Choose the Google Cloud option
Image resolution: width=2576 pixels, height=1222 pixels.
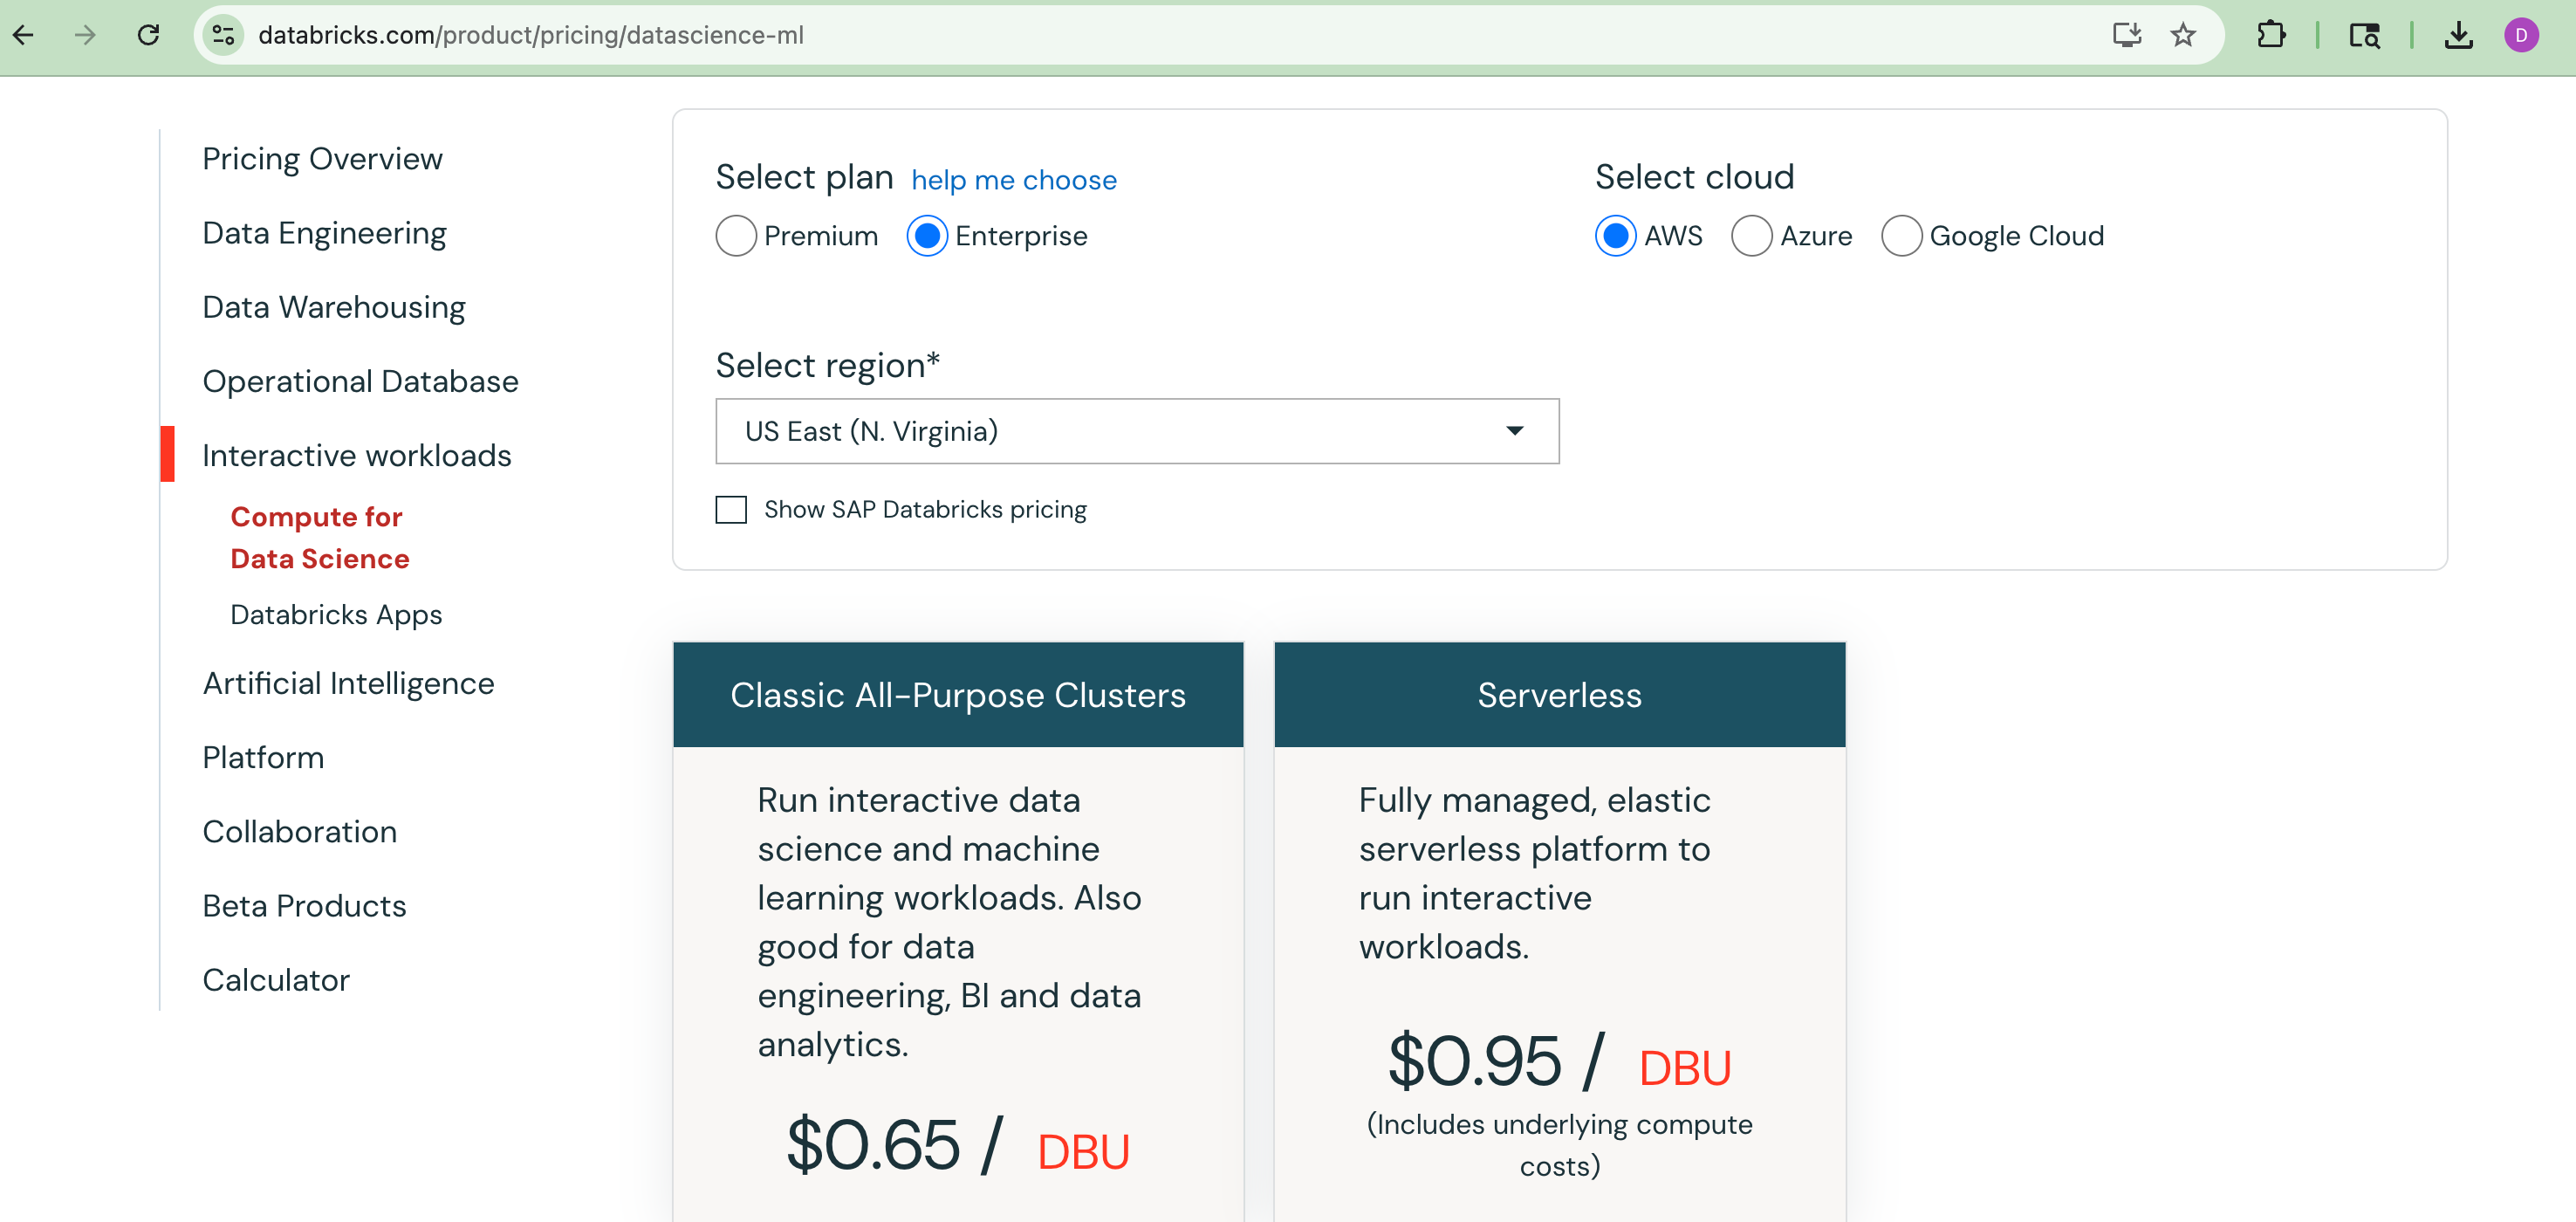(x=1901, y=236)
